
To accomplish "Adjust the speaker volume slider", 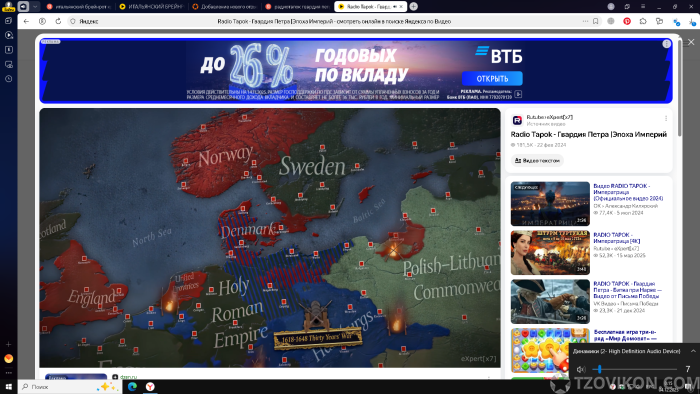I will tap(634, 369).
